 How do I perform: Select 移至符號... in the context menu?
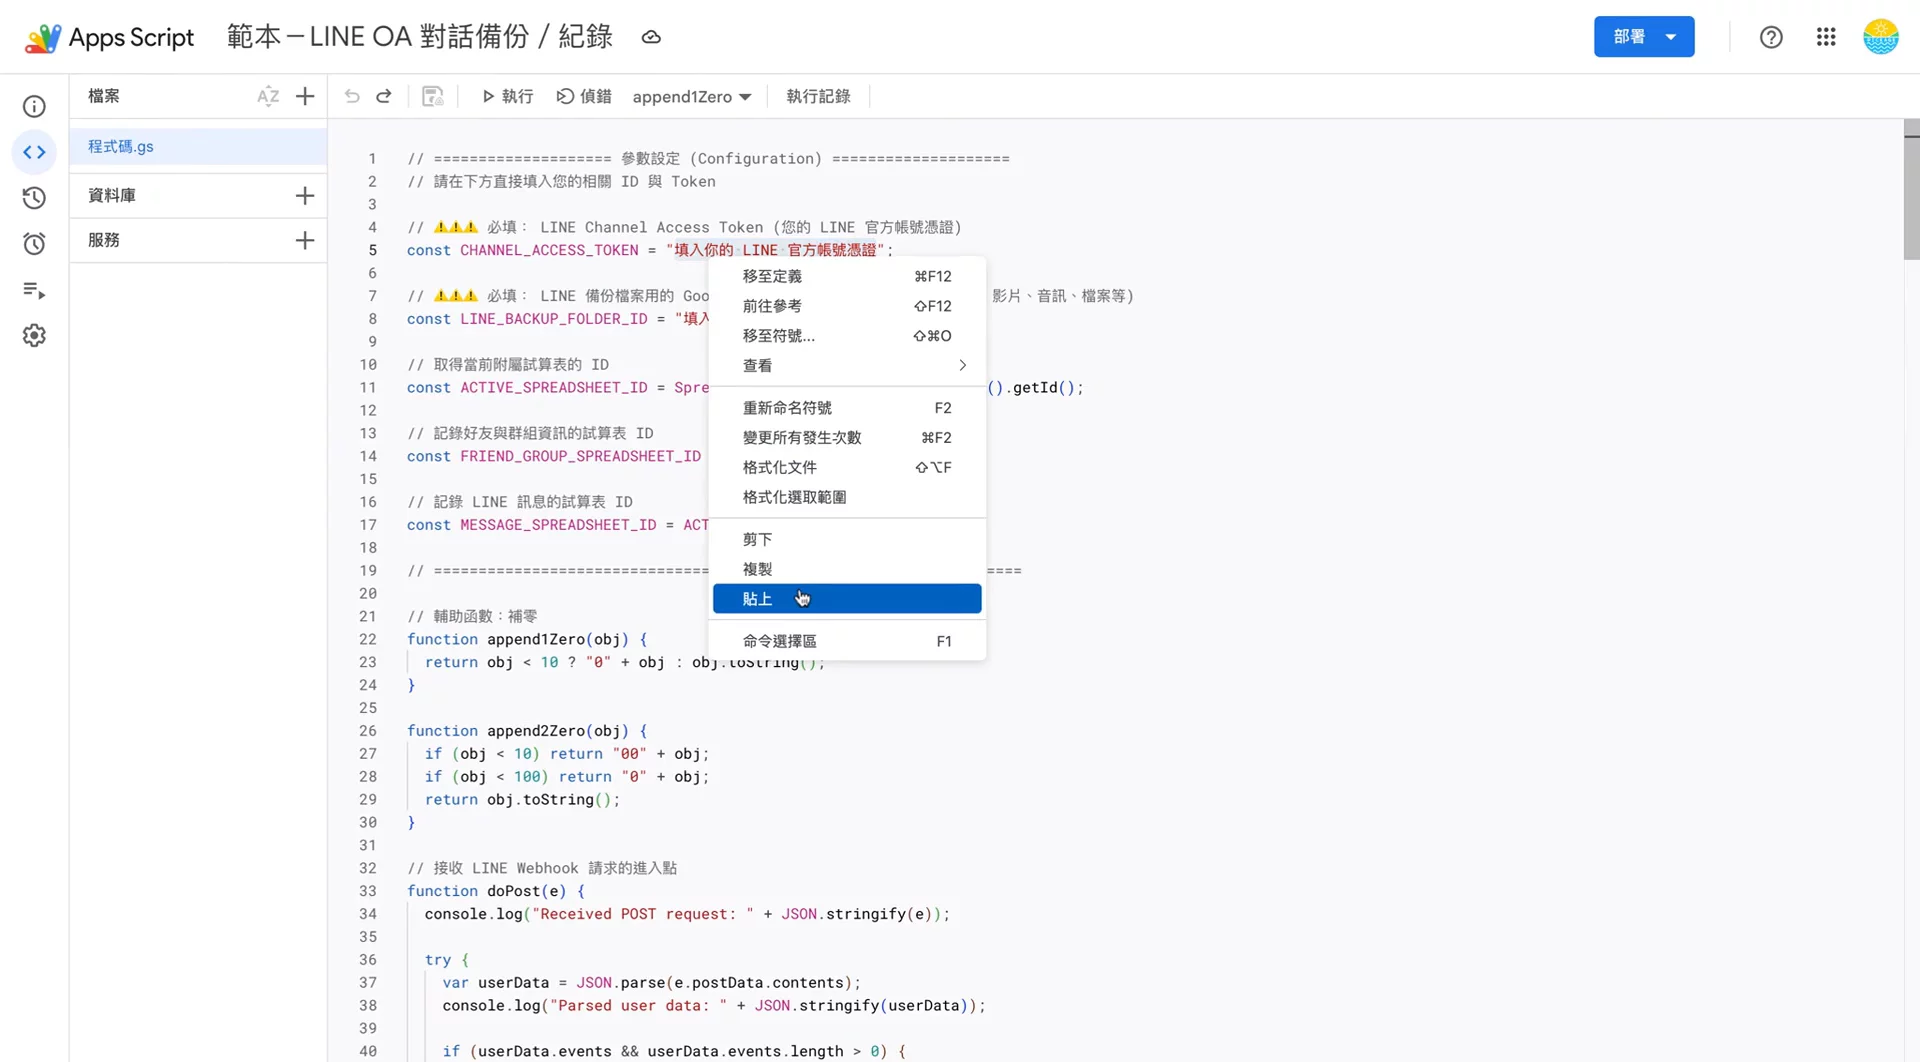click(847, 336)
